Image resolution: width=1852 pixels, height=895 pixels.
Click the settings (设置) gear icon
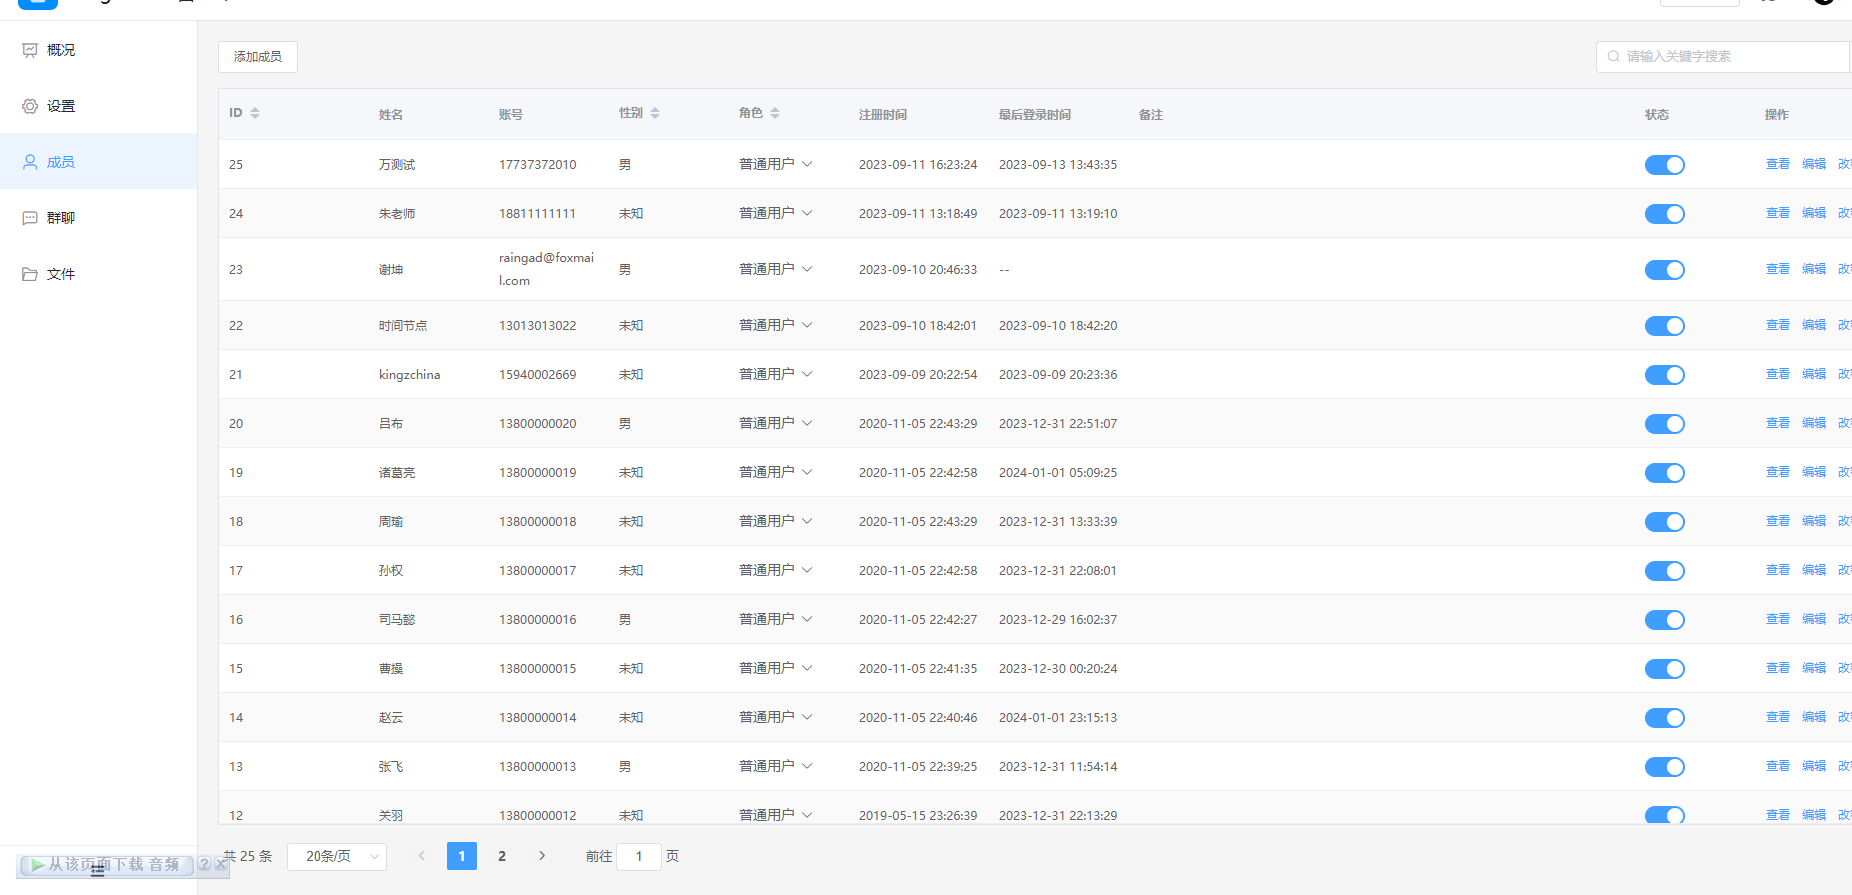click(30, 106)
